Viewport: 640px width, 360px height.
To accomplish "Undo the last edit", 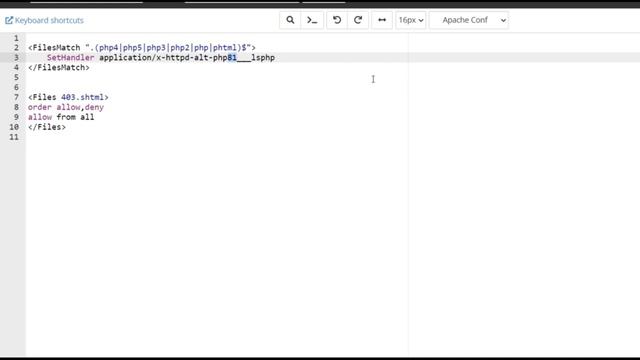I will pyautogui.click(x=337, y=20).
